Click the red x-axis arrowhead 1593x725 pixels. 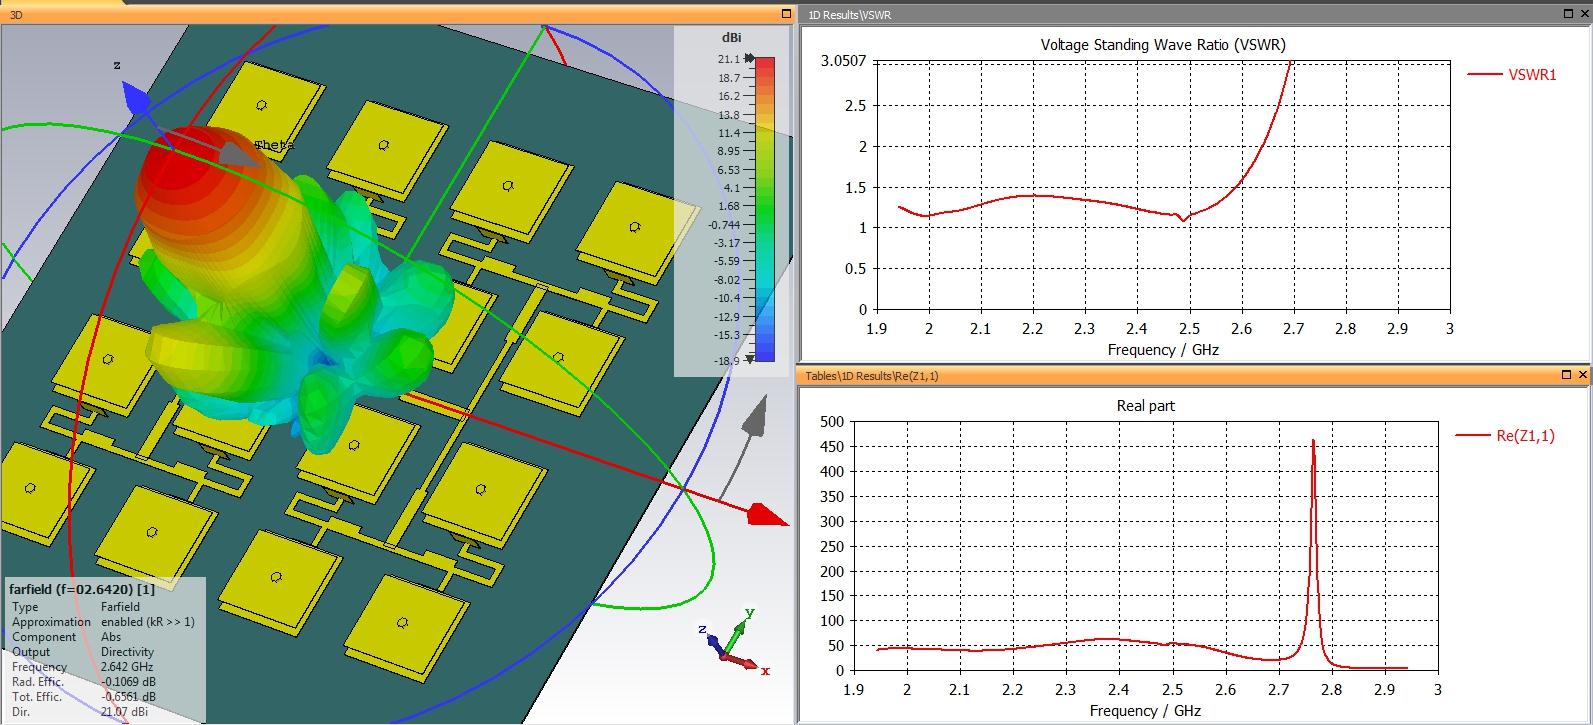point(768,515)
